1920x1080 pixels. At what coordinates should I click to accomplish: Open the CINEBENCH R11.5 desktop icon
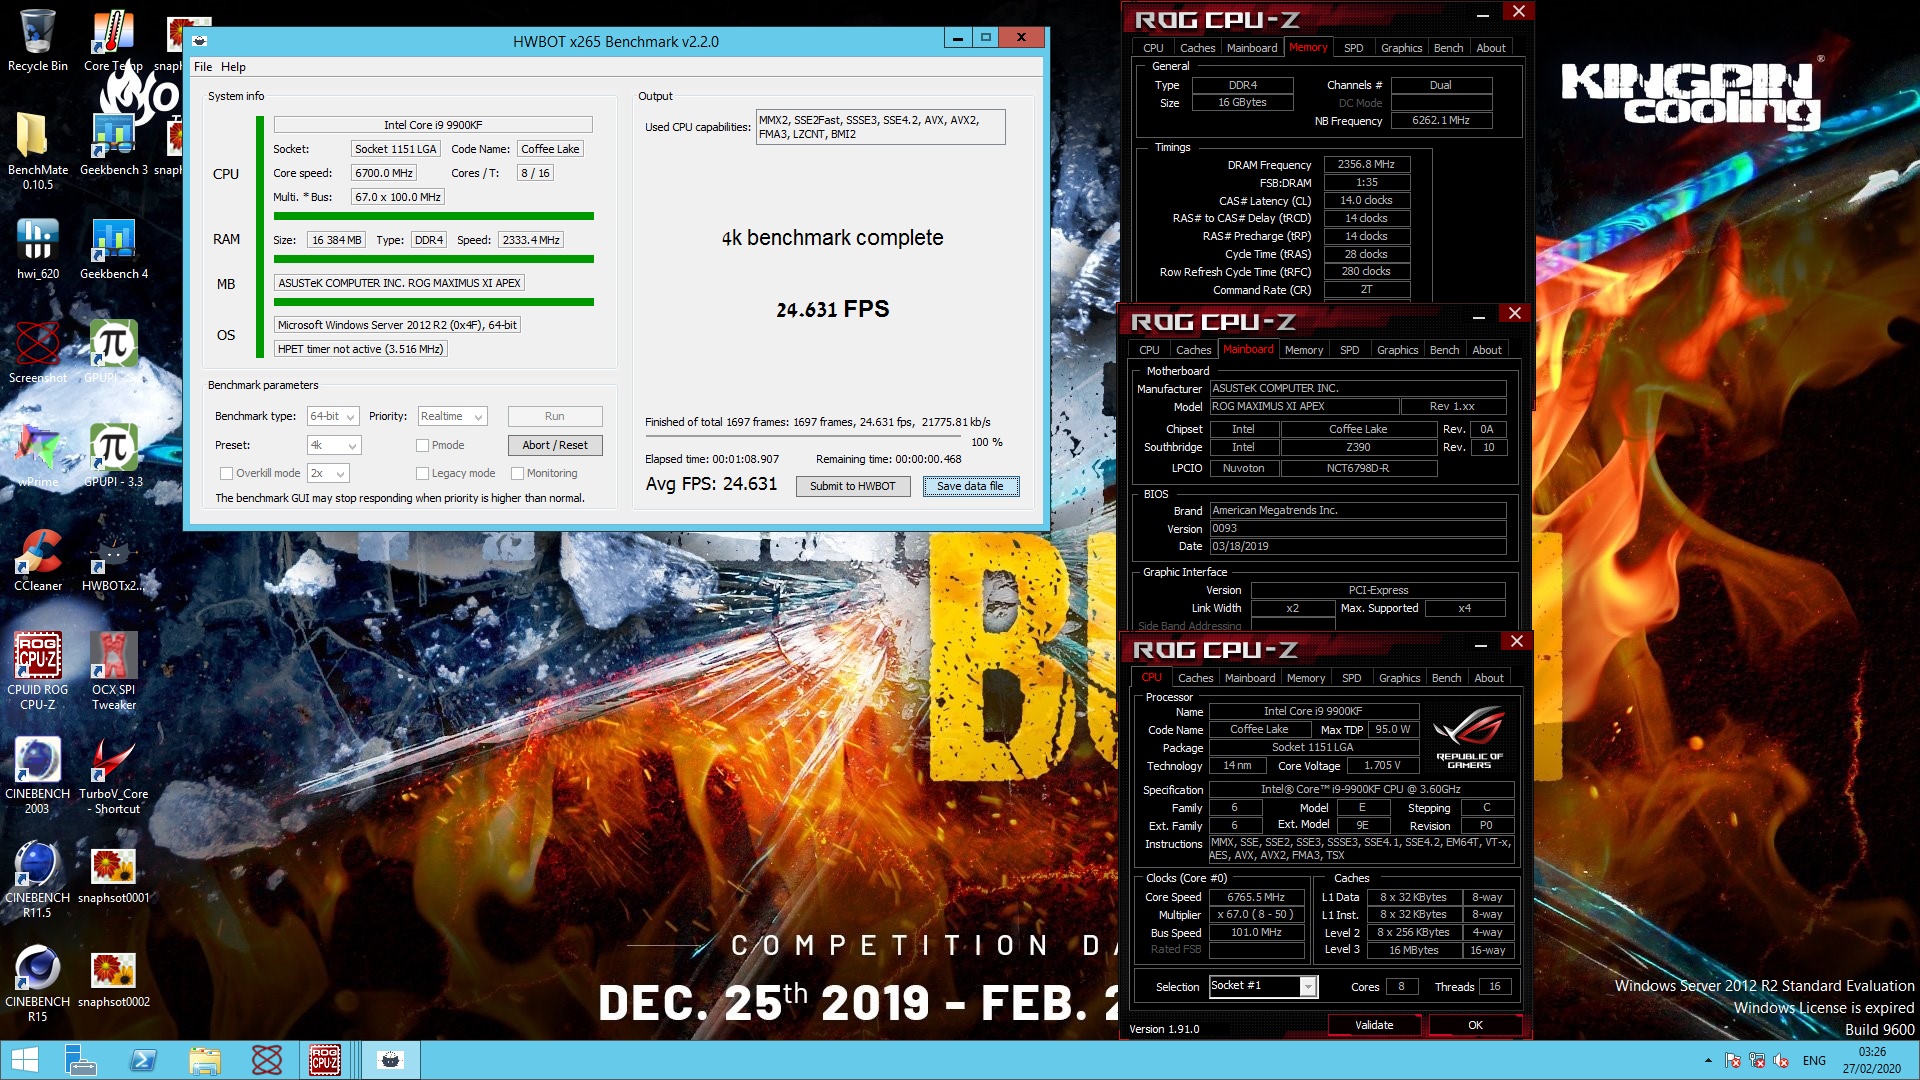[37, 879]
